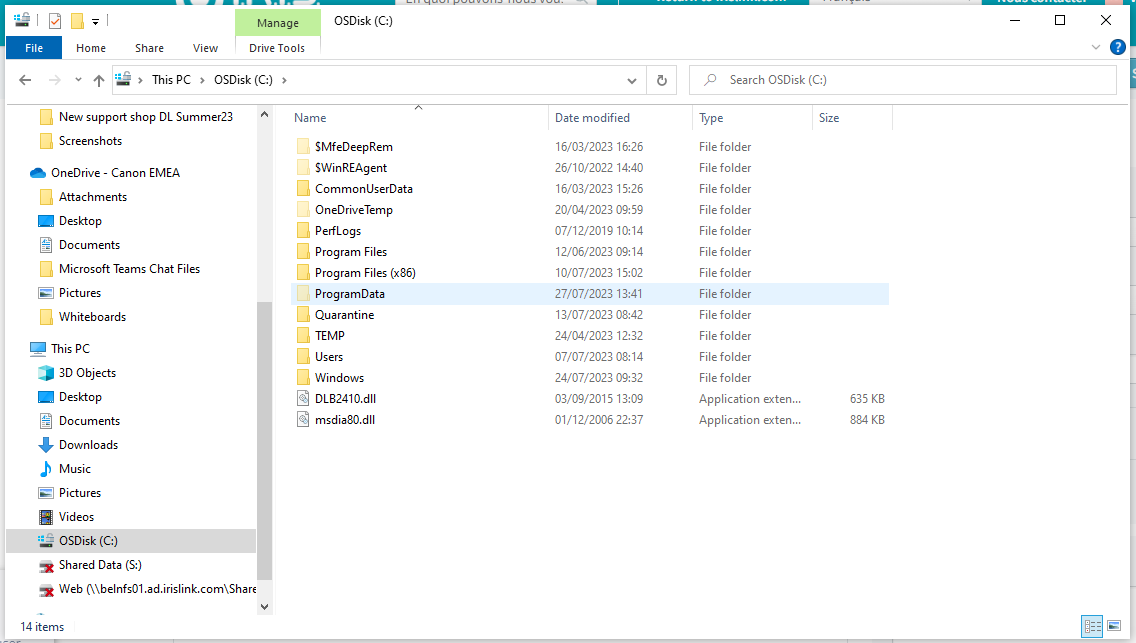
Task: Refresh the OSDisk (C:) folder view
Action: point(661,80)
